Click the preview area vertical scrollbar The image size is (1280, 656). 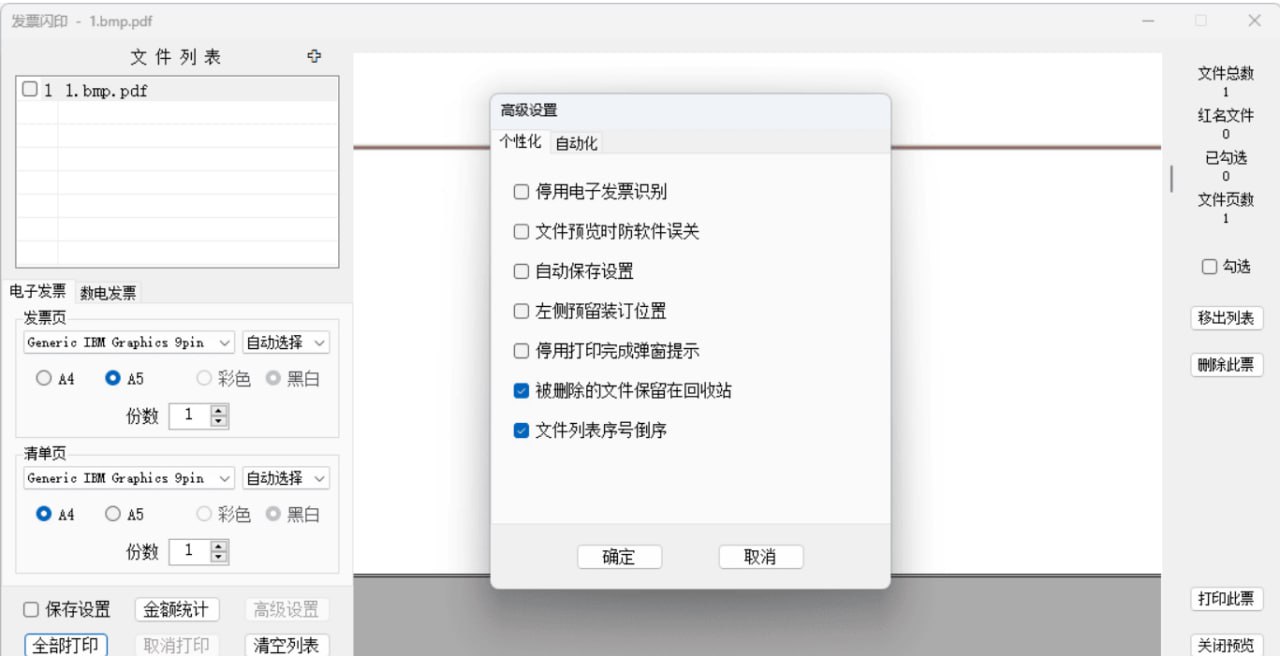1171,178
